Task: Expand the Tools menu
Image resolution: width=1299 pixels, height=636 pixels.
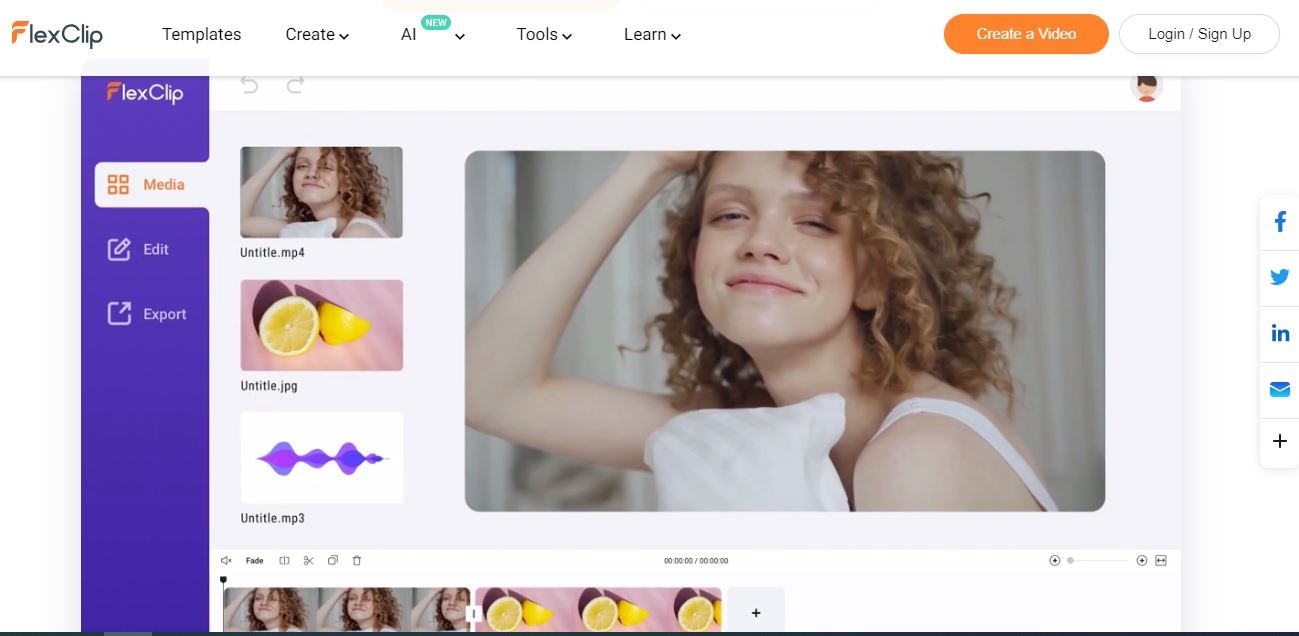Action: [544, 34]
